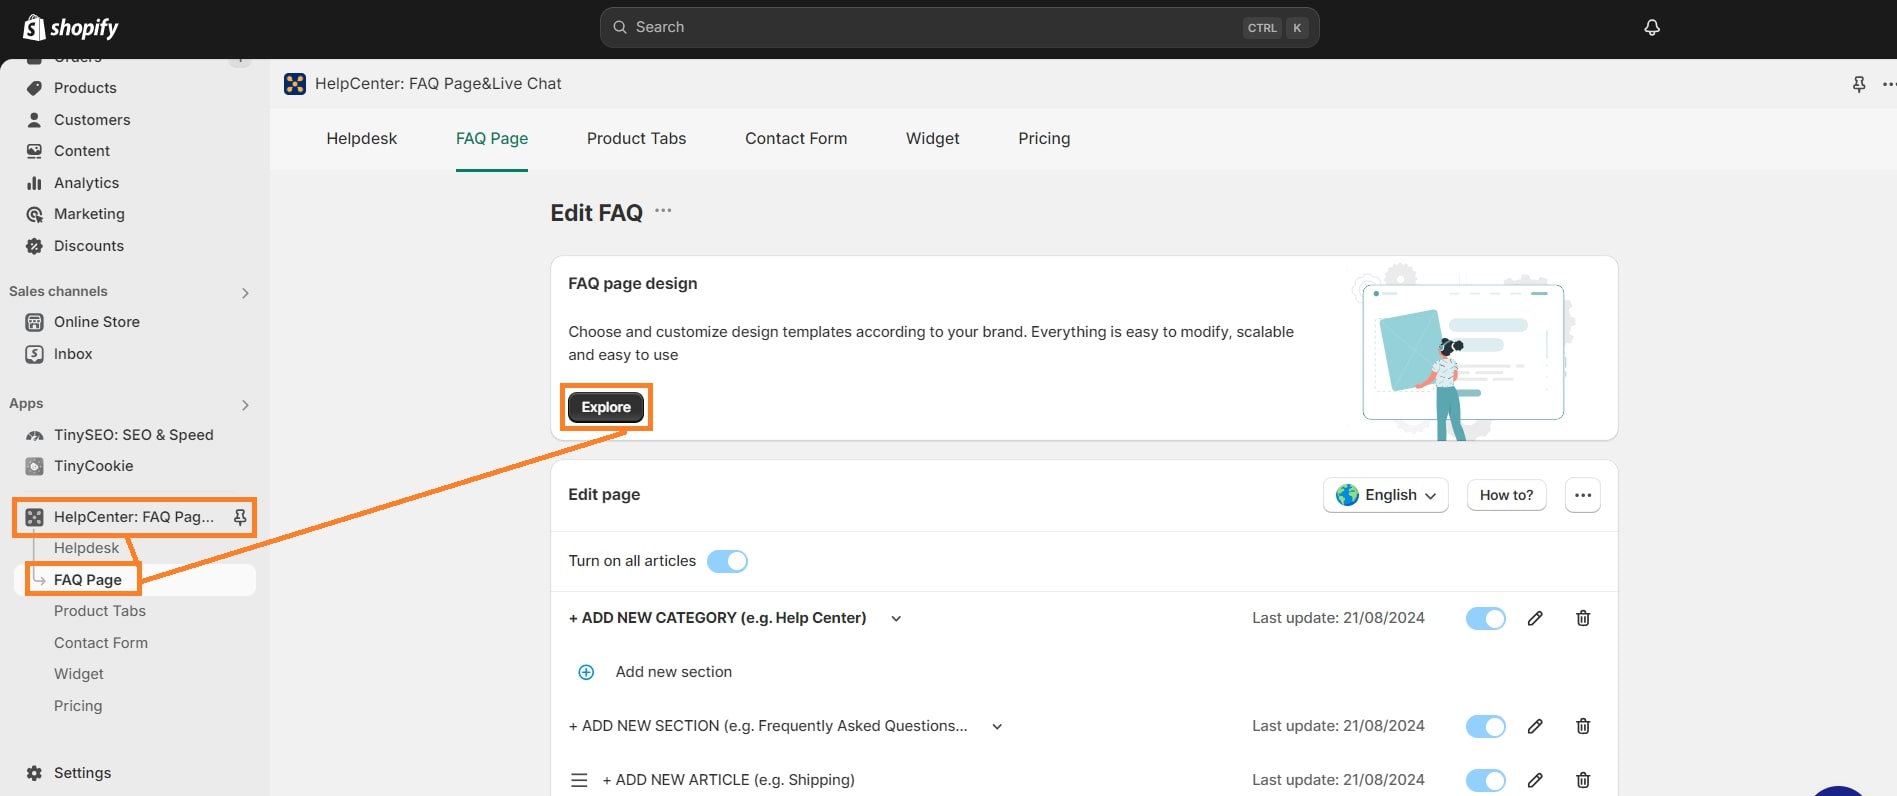Click the HelpCenter logo in app header
This screenshot has height=796, width=1897.
tap(295, 84)
